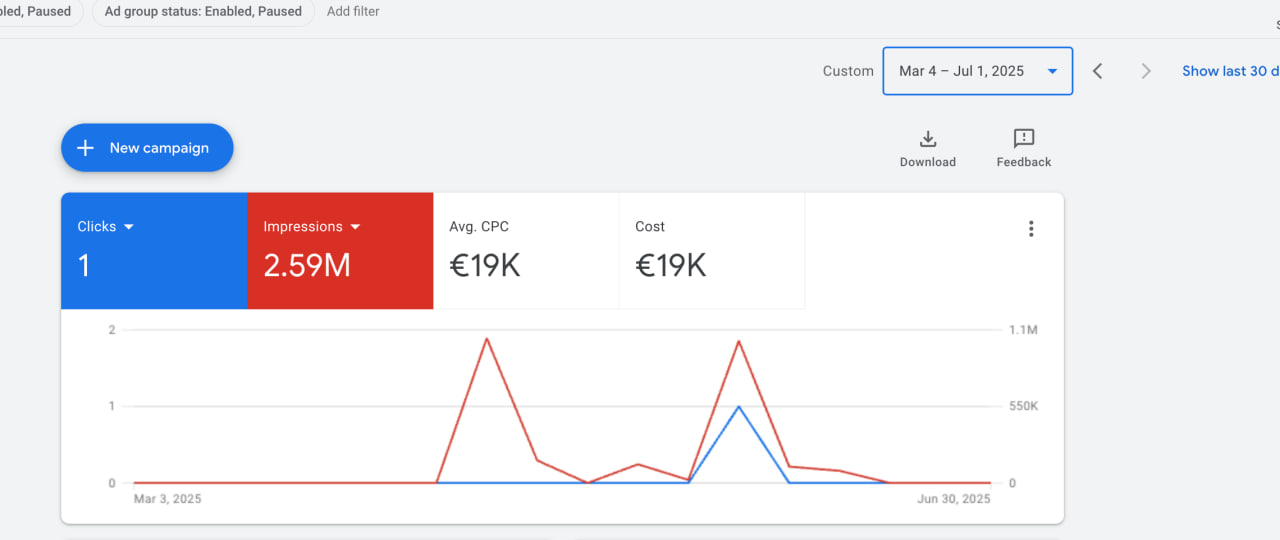Open the chart's three-dot more options menu
The image size is (1280, 540).
pyautogui.click(x=1031, y=229)
